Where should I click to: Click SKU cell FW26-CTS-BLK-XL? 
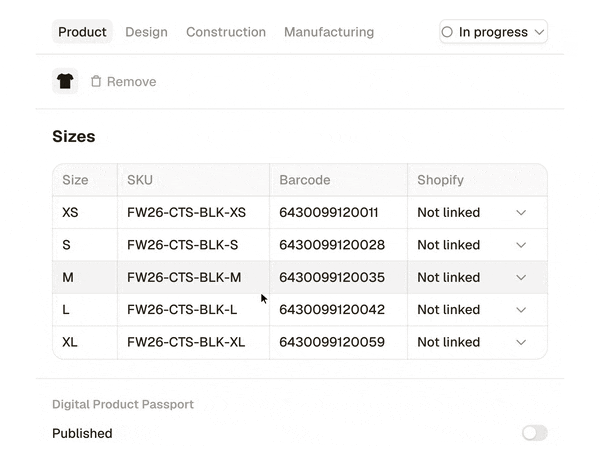(x=194, y=342)
